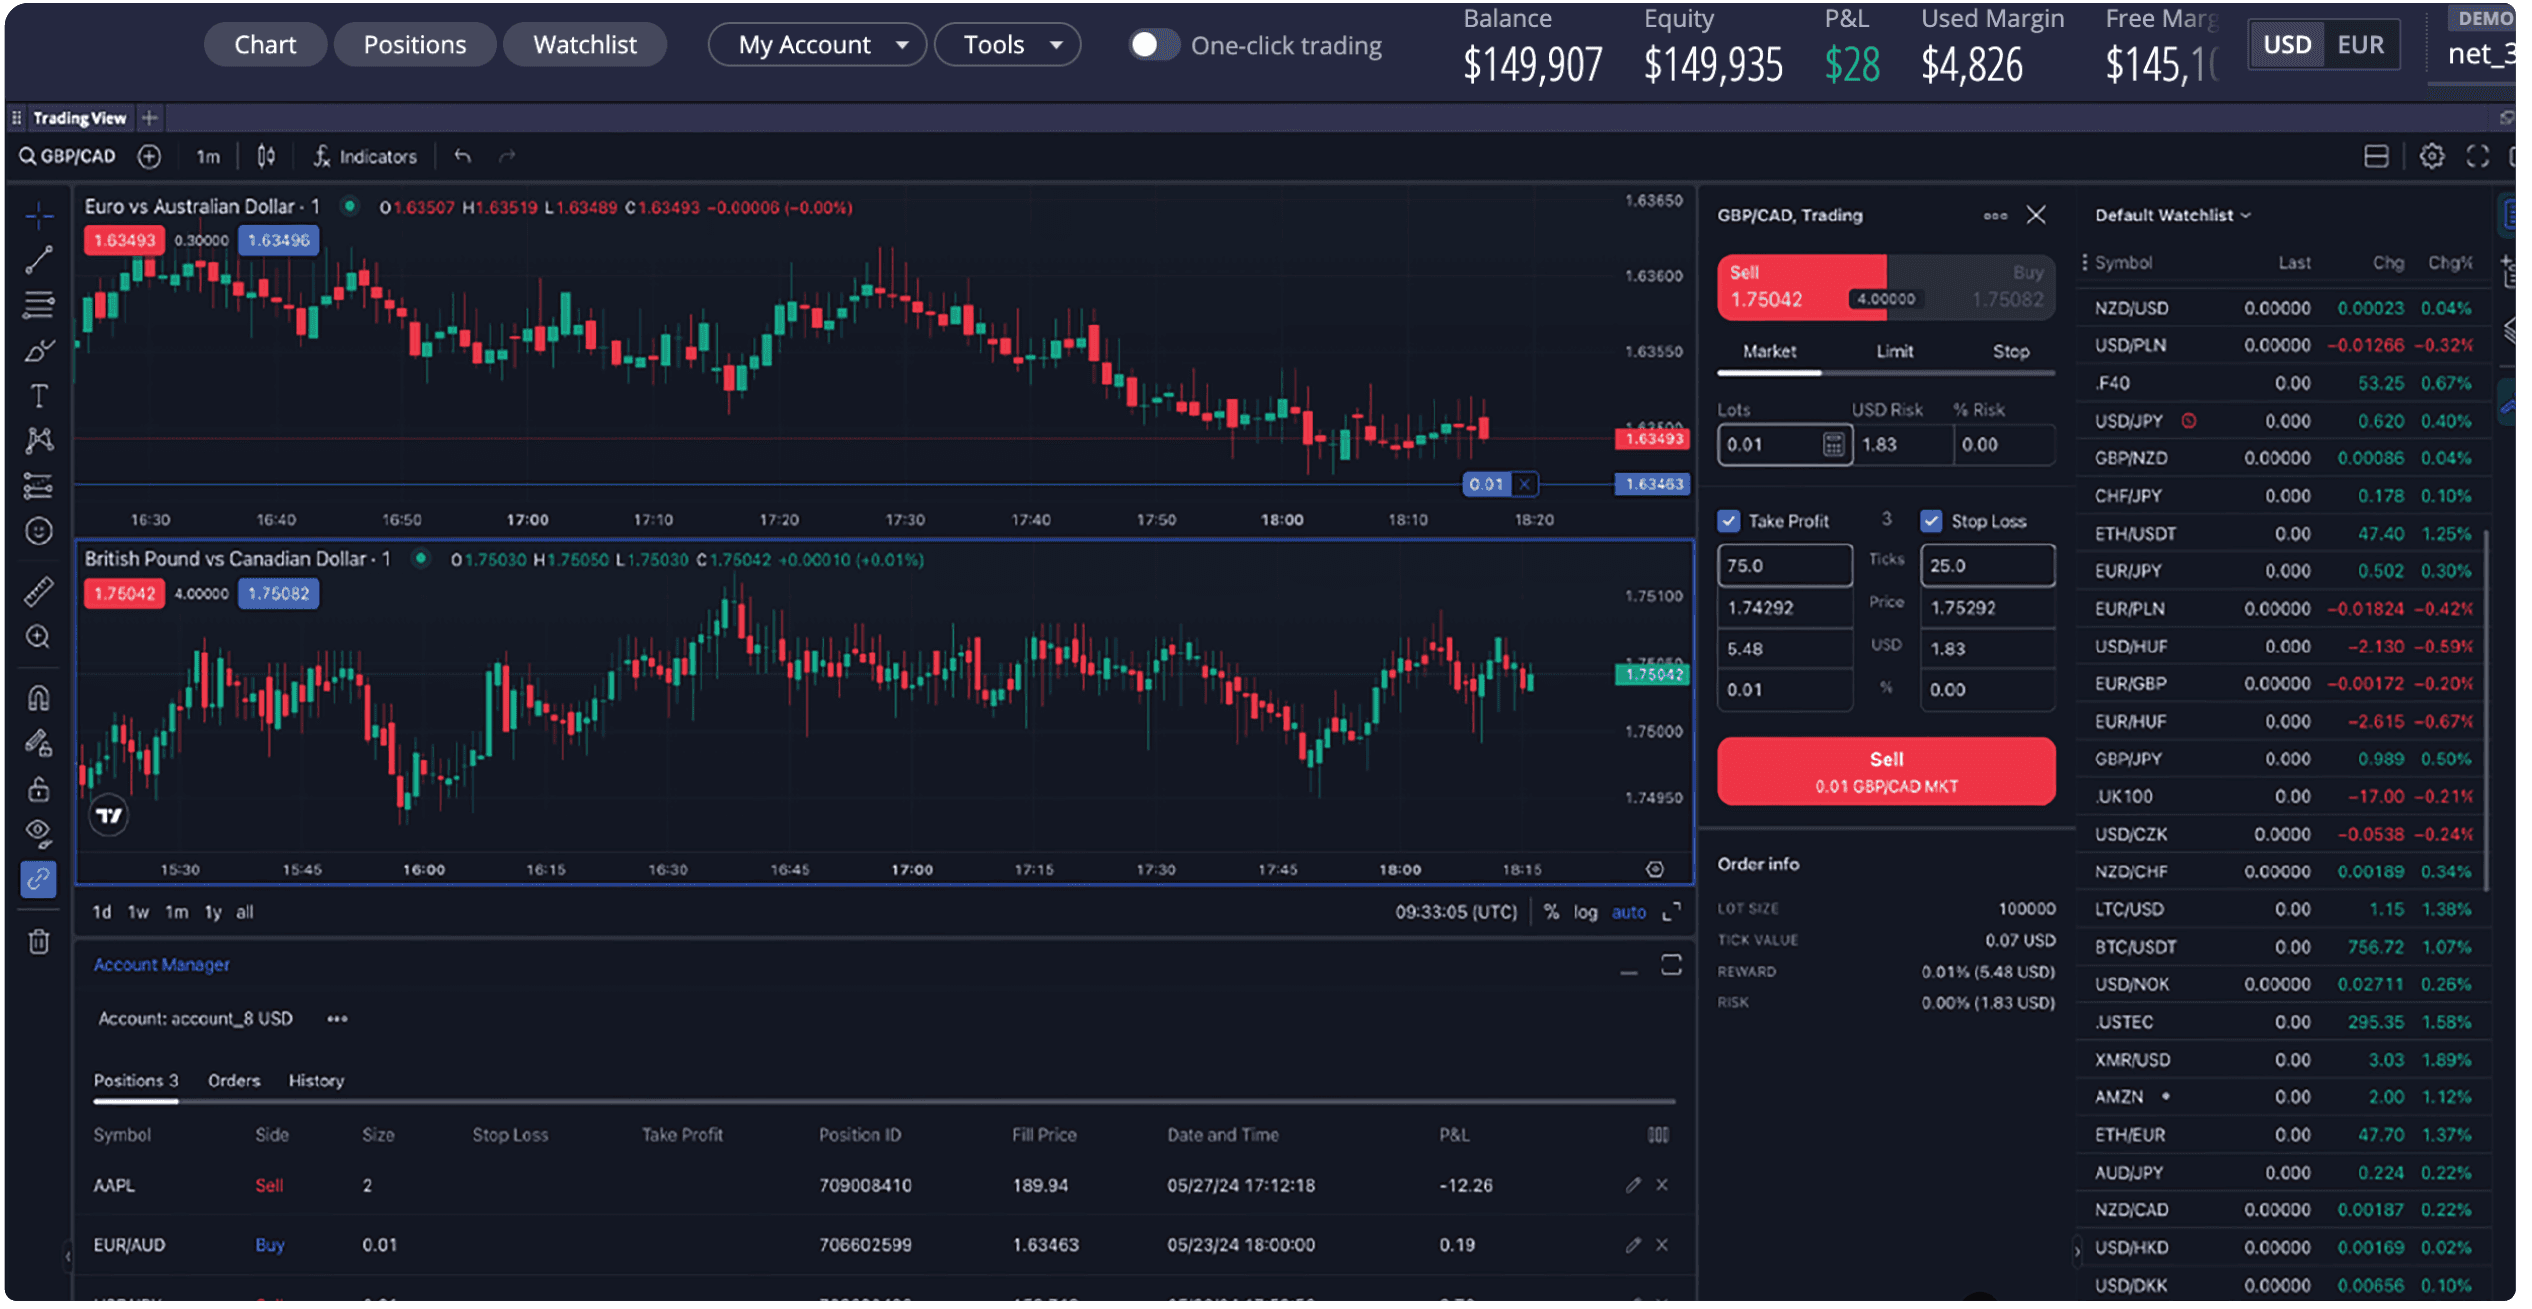This screenshot has width=2532, height=1309.
Task: Select the trend line drawing tool
Action: [39, 260]
